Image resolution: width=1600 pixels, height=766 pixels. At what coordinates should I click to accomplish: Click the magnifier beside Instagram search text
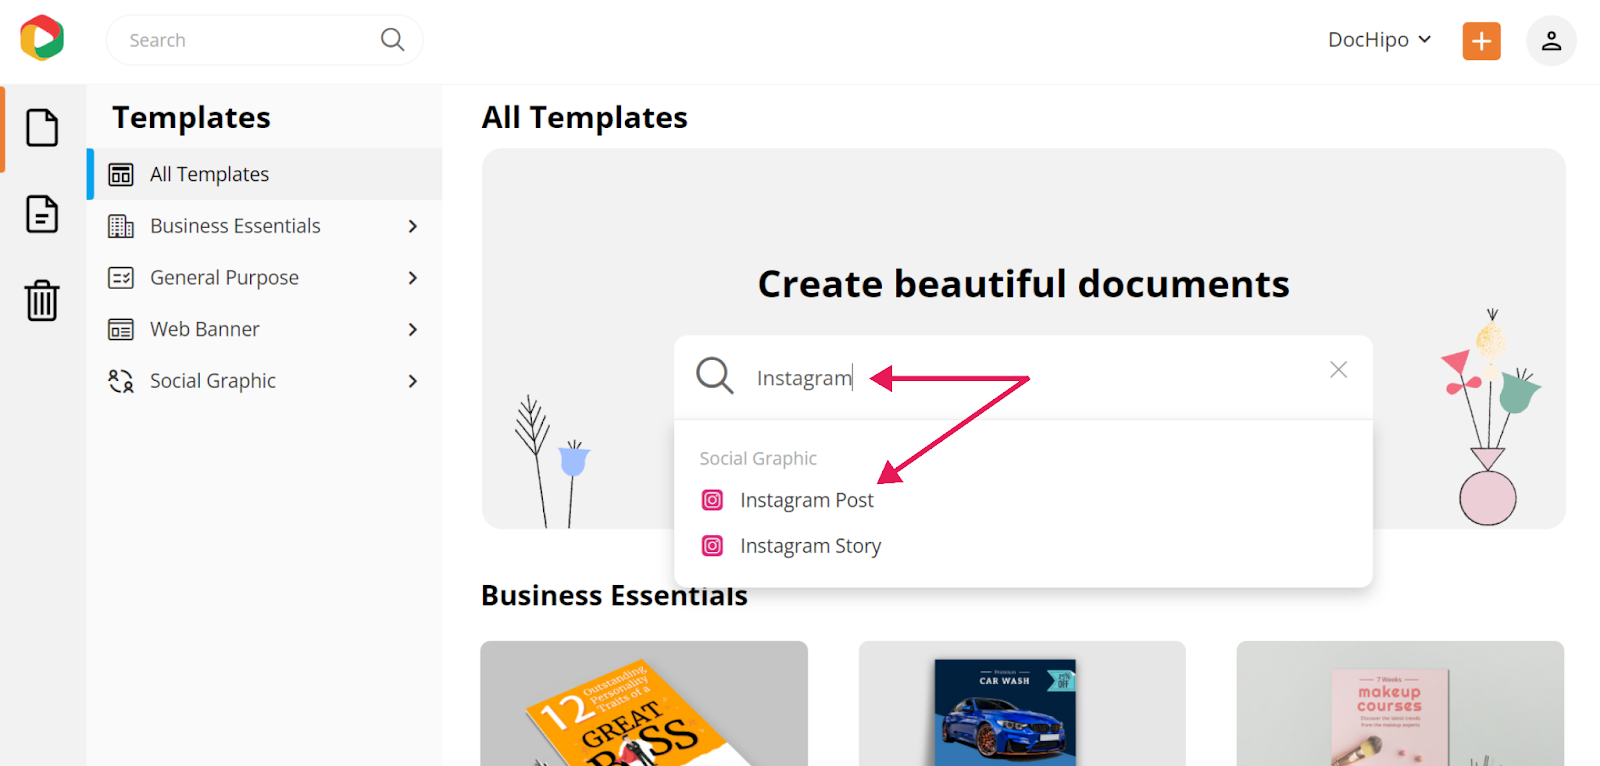(x=715, y=376)
